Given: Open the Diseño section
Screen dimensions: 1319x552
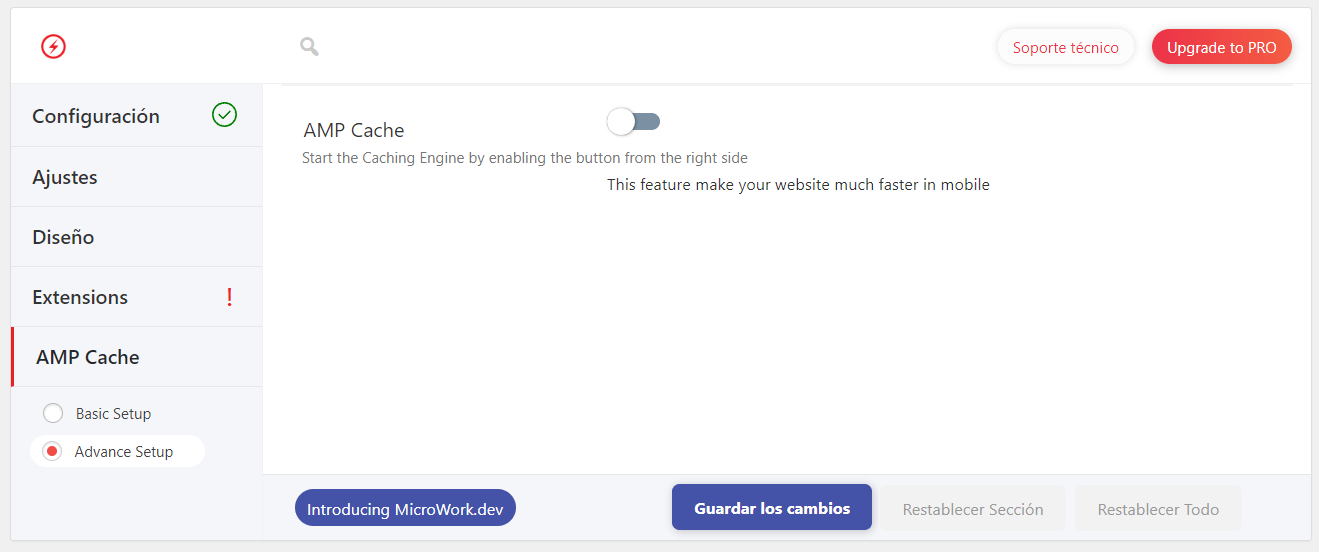Looking at the screenshot, I should click(x=136, y=237).
